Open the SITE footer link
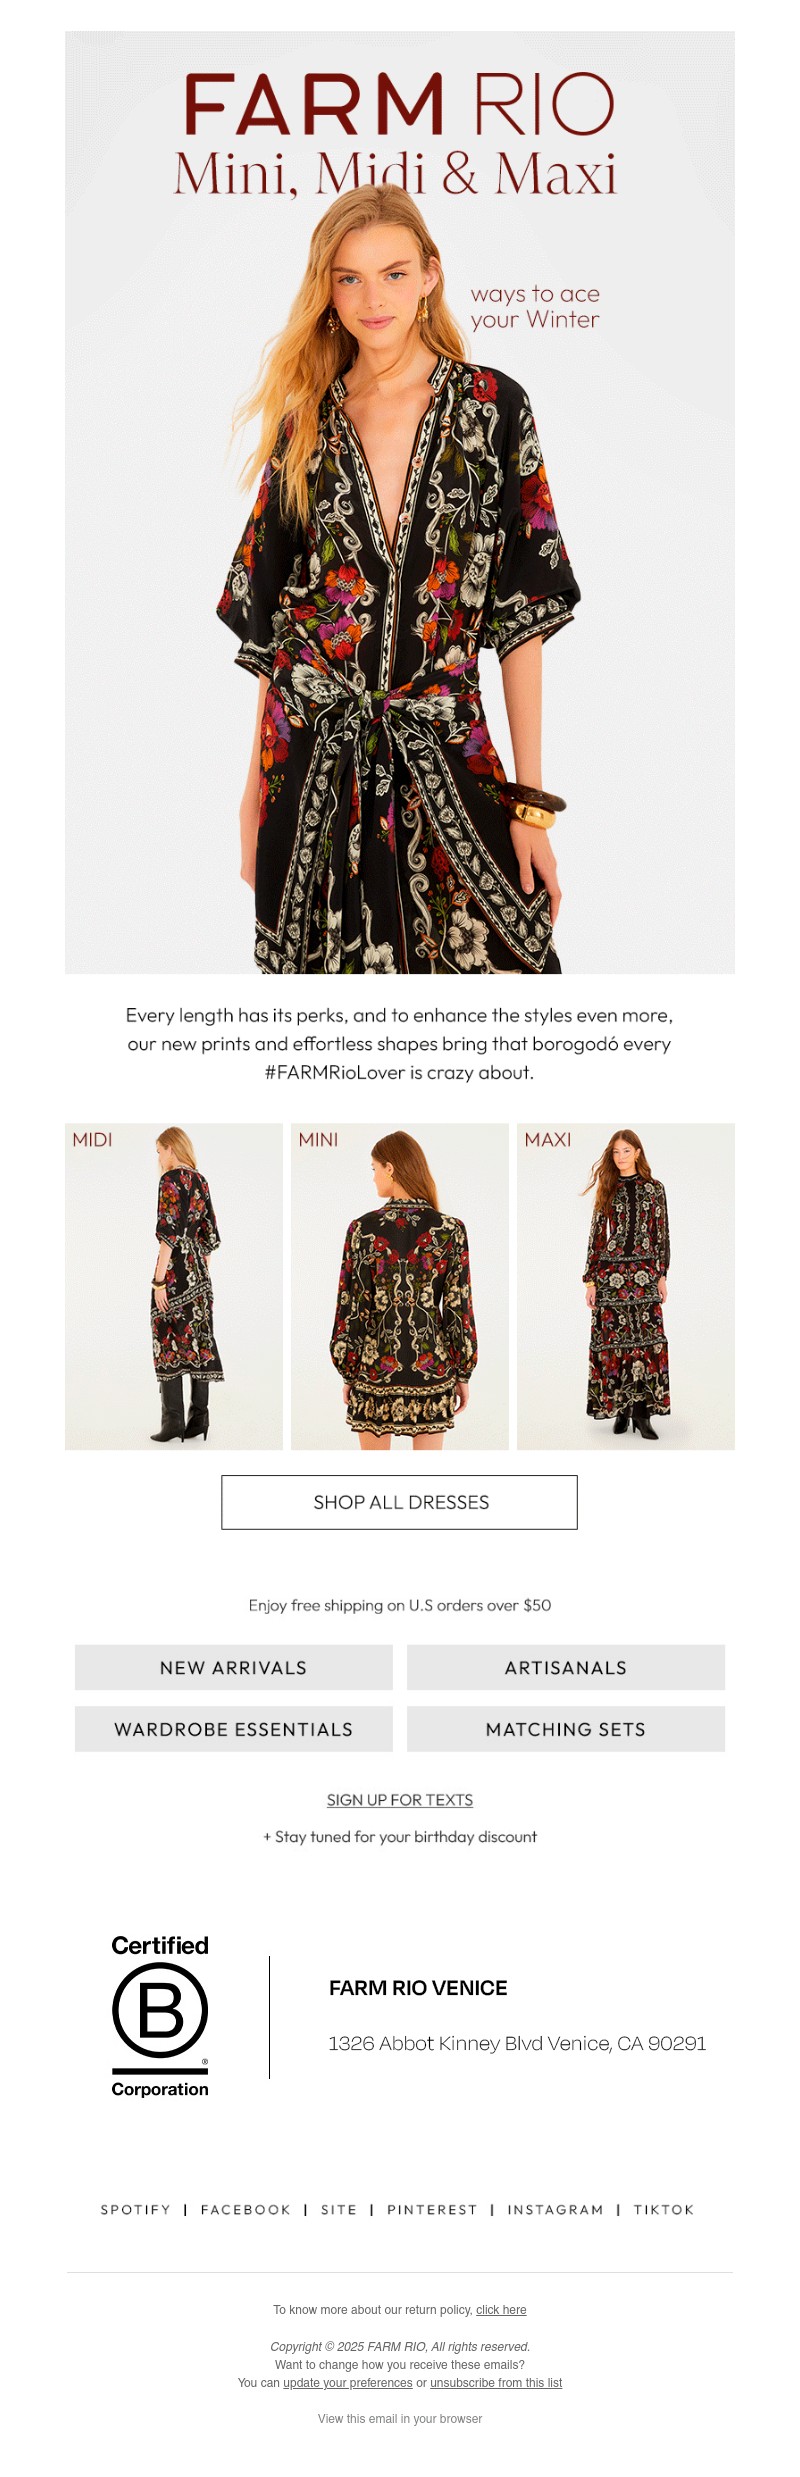Image resolution: width=800 pixels, height=2477 pixels. 339,2210
